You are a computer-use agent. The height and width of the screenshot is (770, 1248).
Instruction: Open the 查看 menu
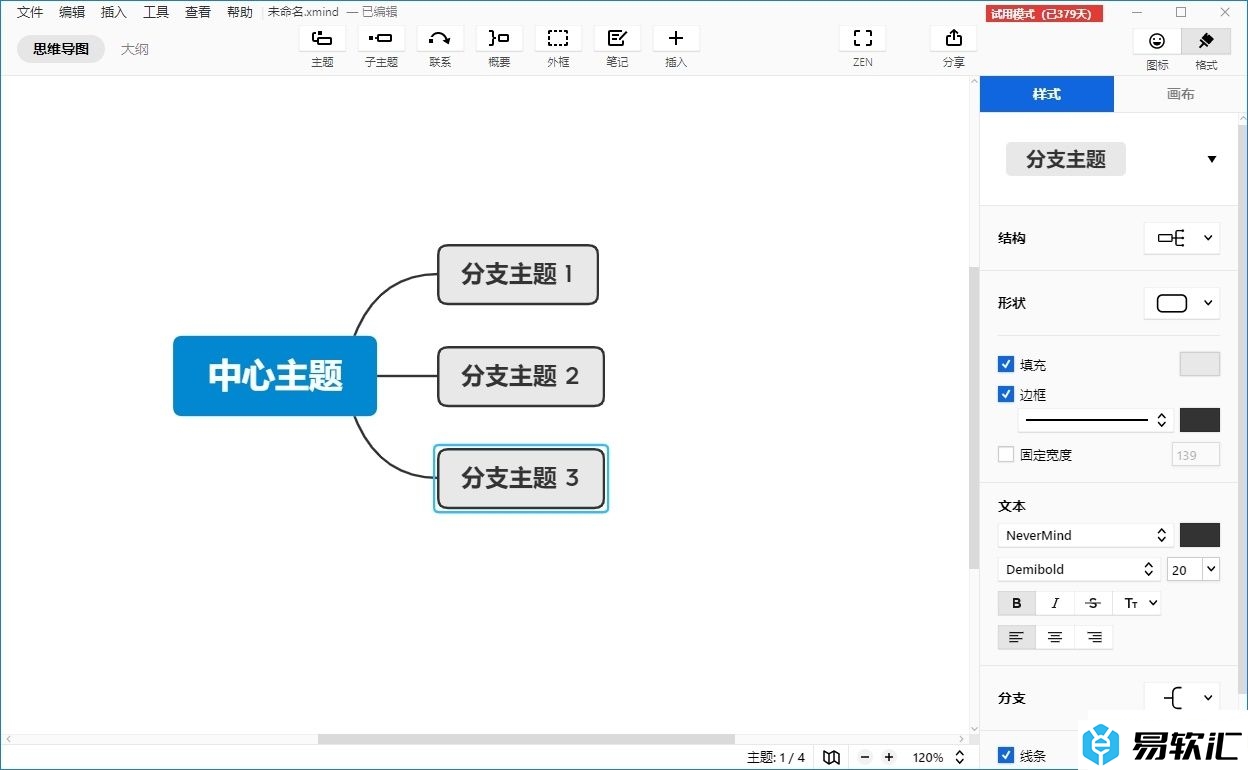(198, 12)
